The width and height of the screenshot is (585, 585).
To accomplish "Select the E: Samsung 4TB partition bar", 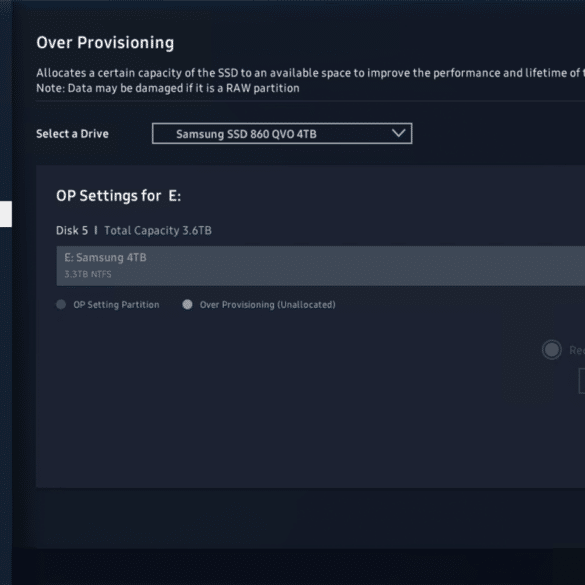I will 320,266.
